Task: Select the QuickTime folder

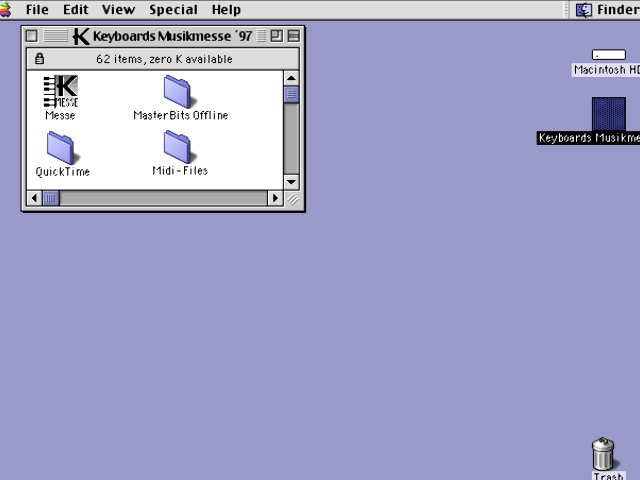Action: 62,147
